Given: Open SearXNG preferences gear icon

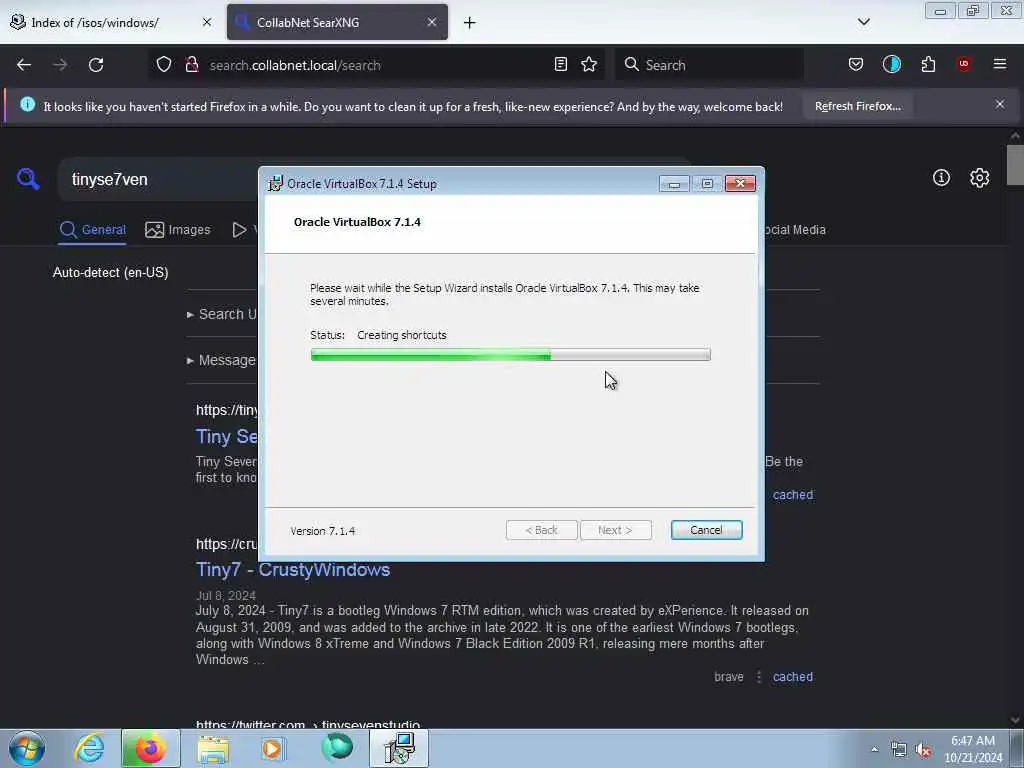Looking at the screenshot, I should point(979,178).
